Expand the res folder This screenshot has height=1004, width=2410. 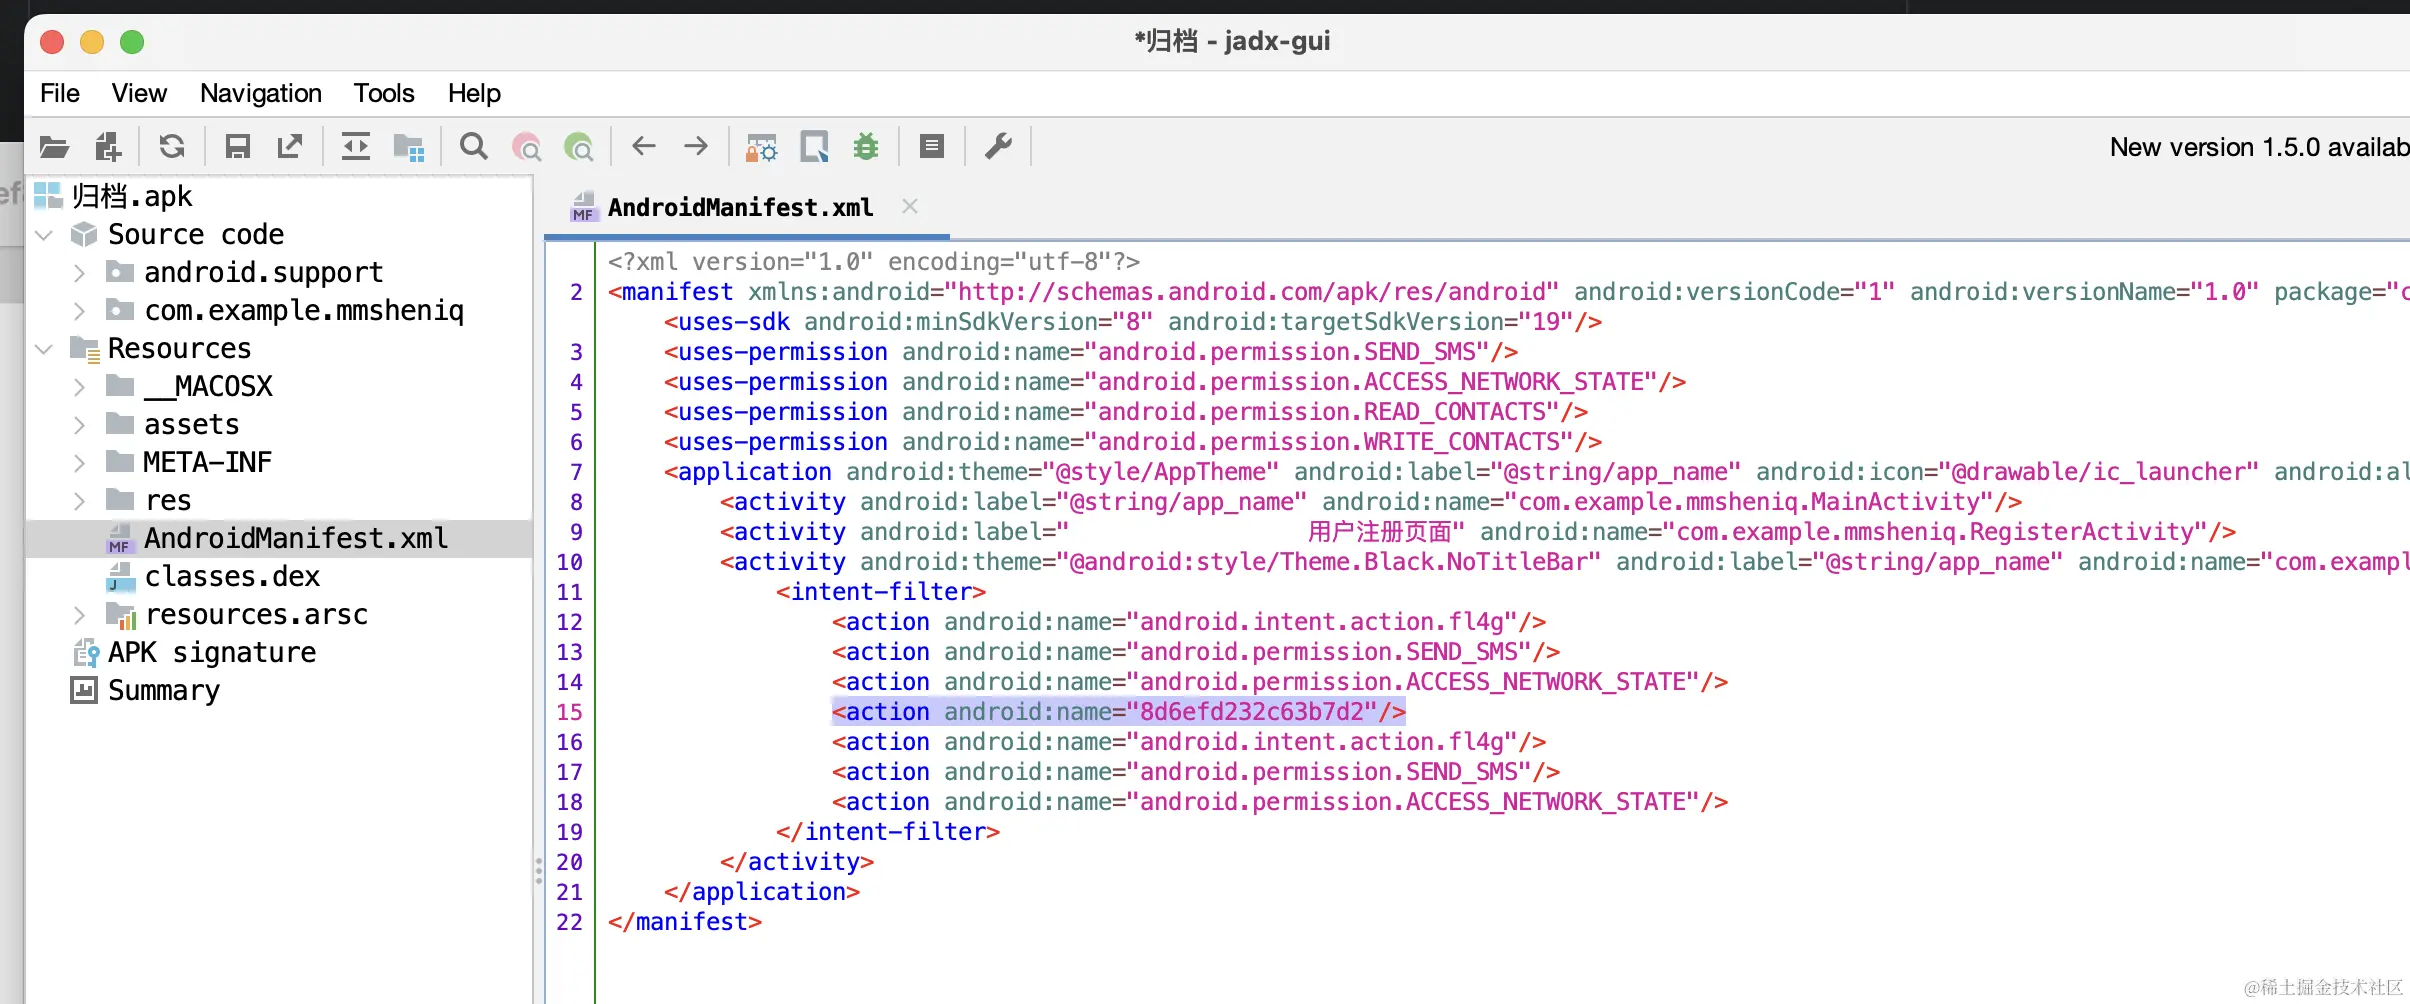coord(80,501)
